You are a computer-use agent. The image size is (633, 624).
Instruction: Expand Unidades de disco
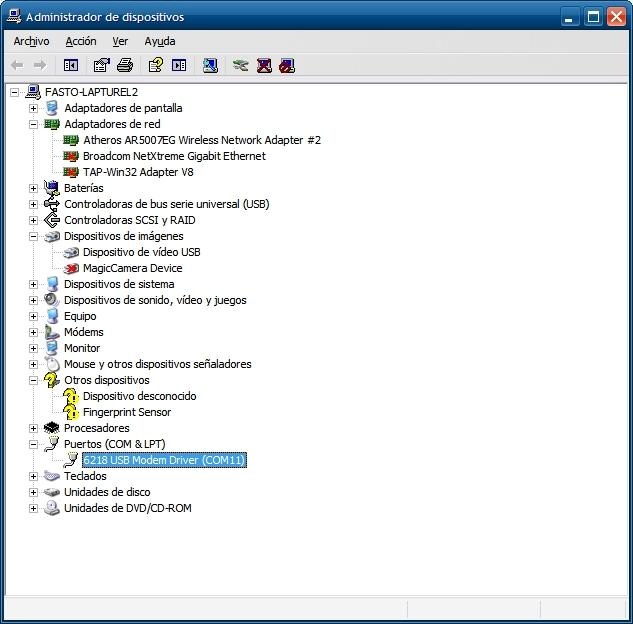[33, 492]
